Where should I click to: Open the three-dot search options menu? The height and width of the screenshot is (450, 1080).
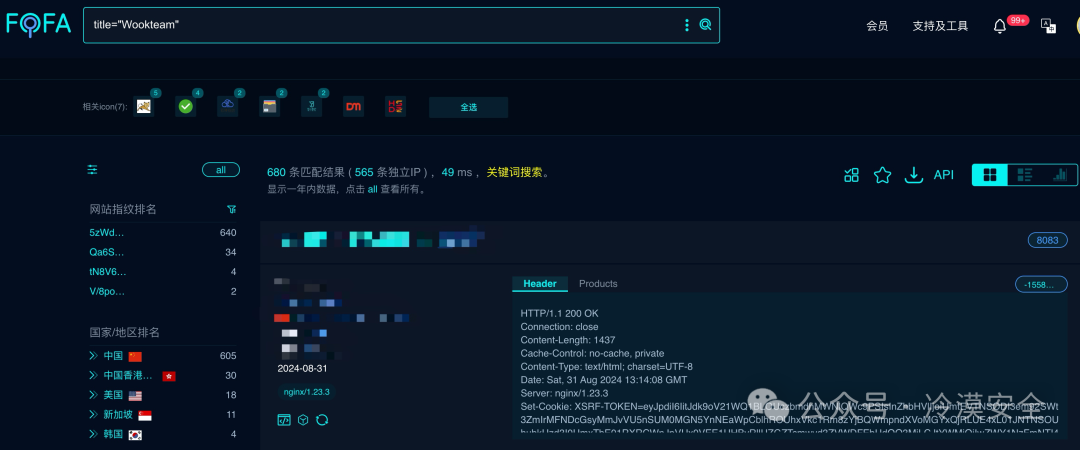click(686, 25)
